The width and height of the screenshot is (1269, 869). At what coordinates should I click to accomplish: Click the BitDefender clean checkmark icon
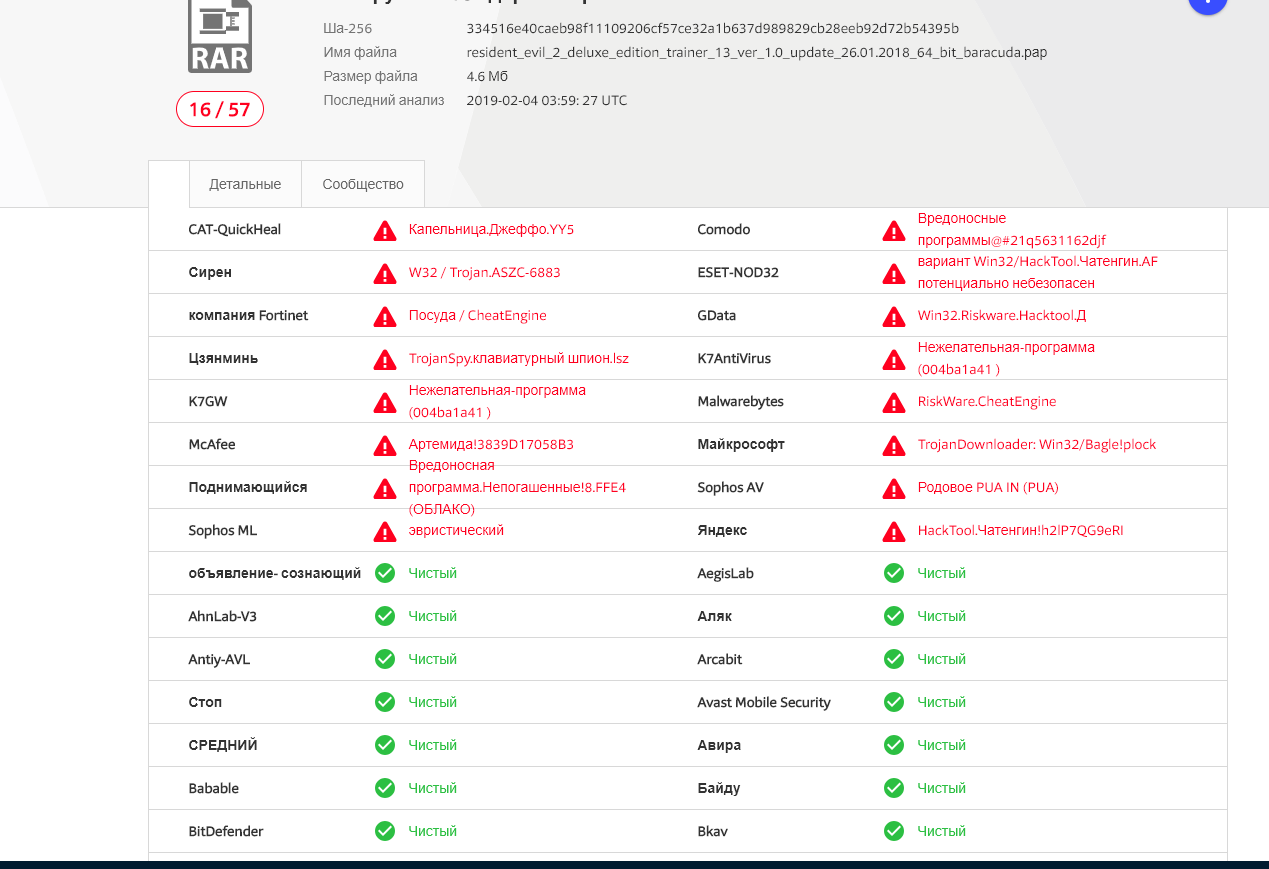coord(384,832)
